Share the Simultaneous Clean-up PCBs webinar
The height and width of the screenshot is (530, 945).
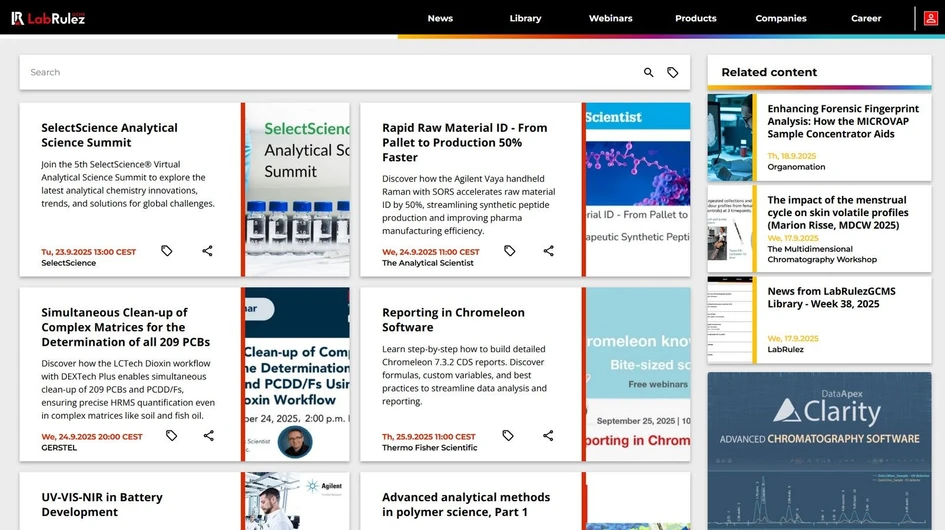point(209,436)
